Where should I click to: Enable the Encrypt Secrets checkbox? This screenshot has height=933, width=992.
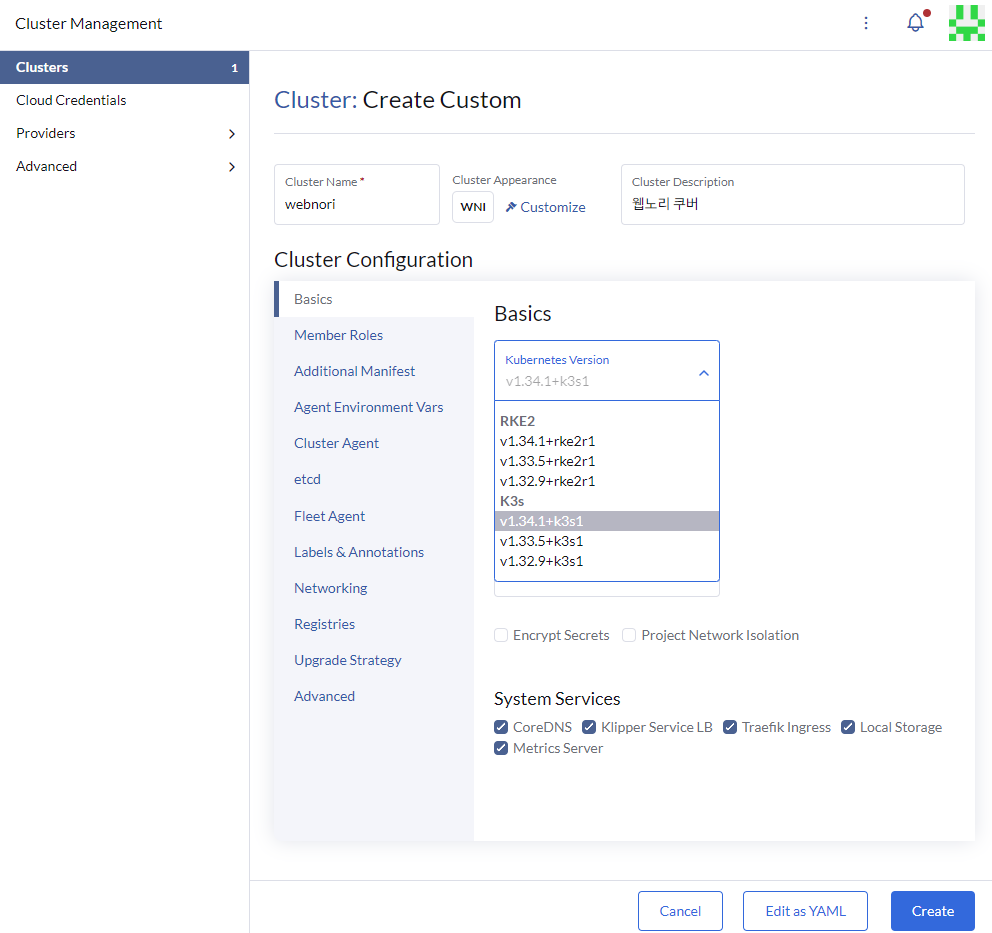point(501,635)
